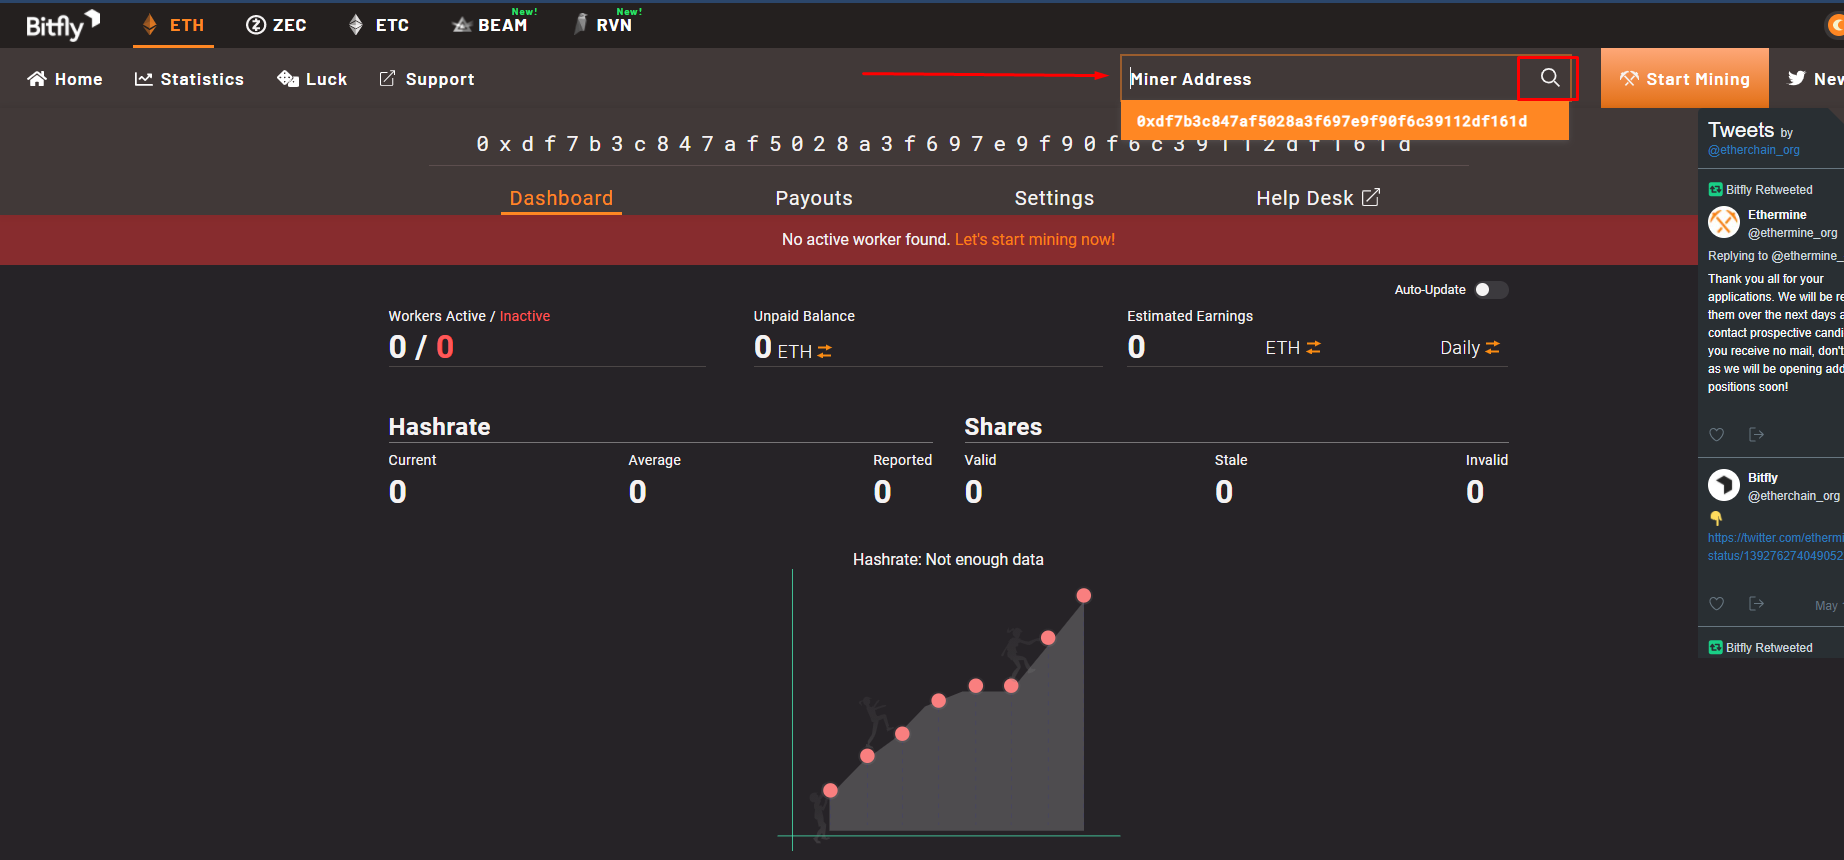This screenshot has width=1844, height=860.
Task: Click the search magnifier icon
Action: pyautogui.click(x=1549, y=78)
